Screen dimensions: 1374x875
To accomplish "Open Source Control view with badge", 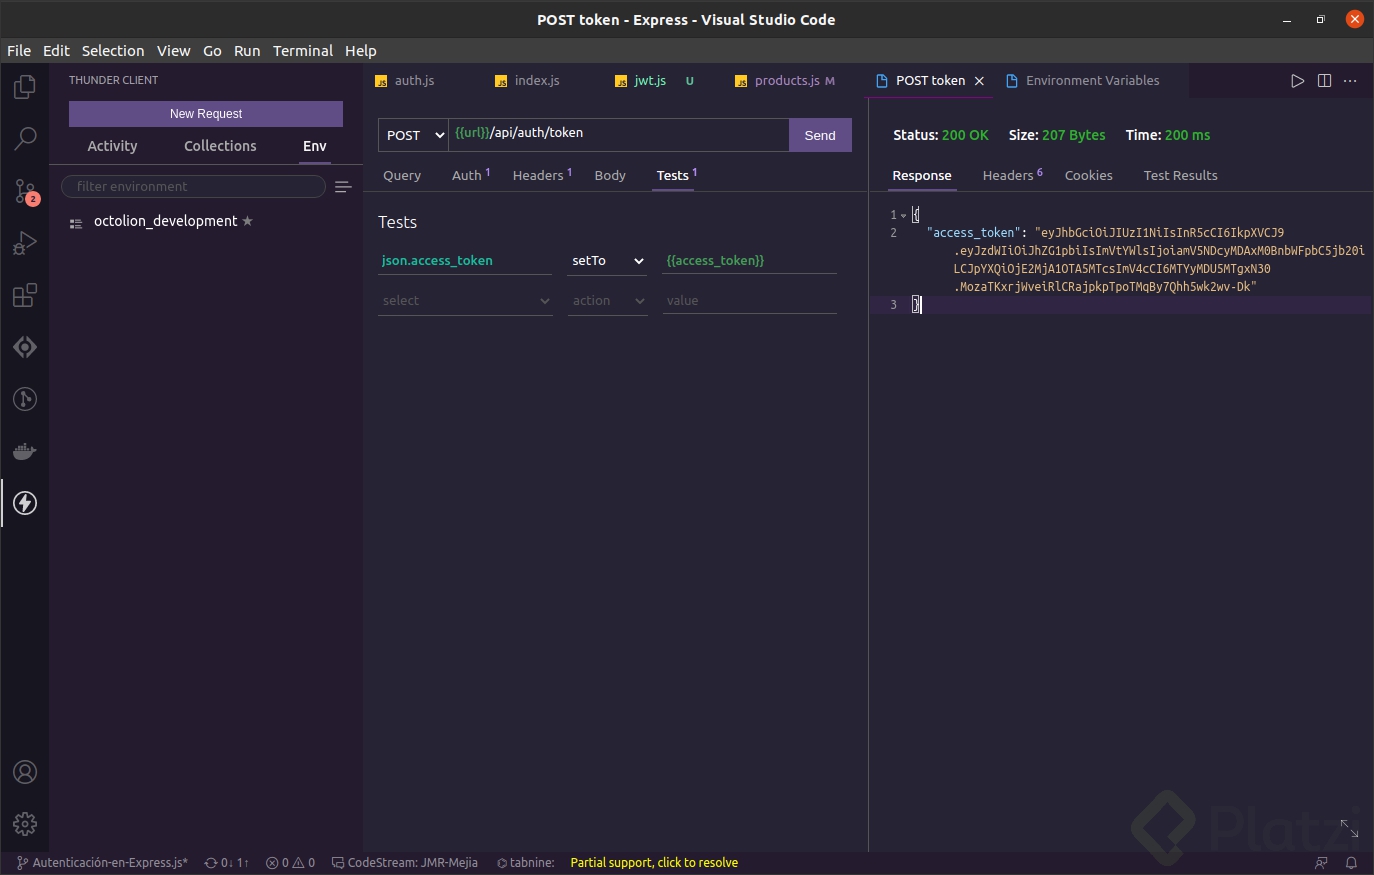I will [25, 191].
